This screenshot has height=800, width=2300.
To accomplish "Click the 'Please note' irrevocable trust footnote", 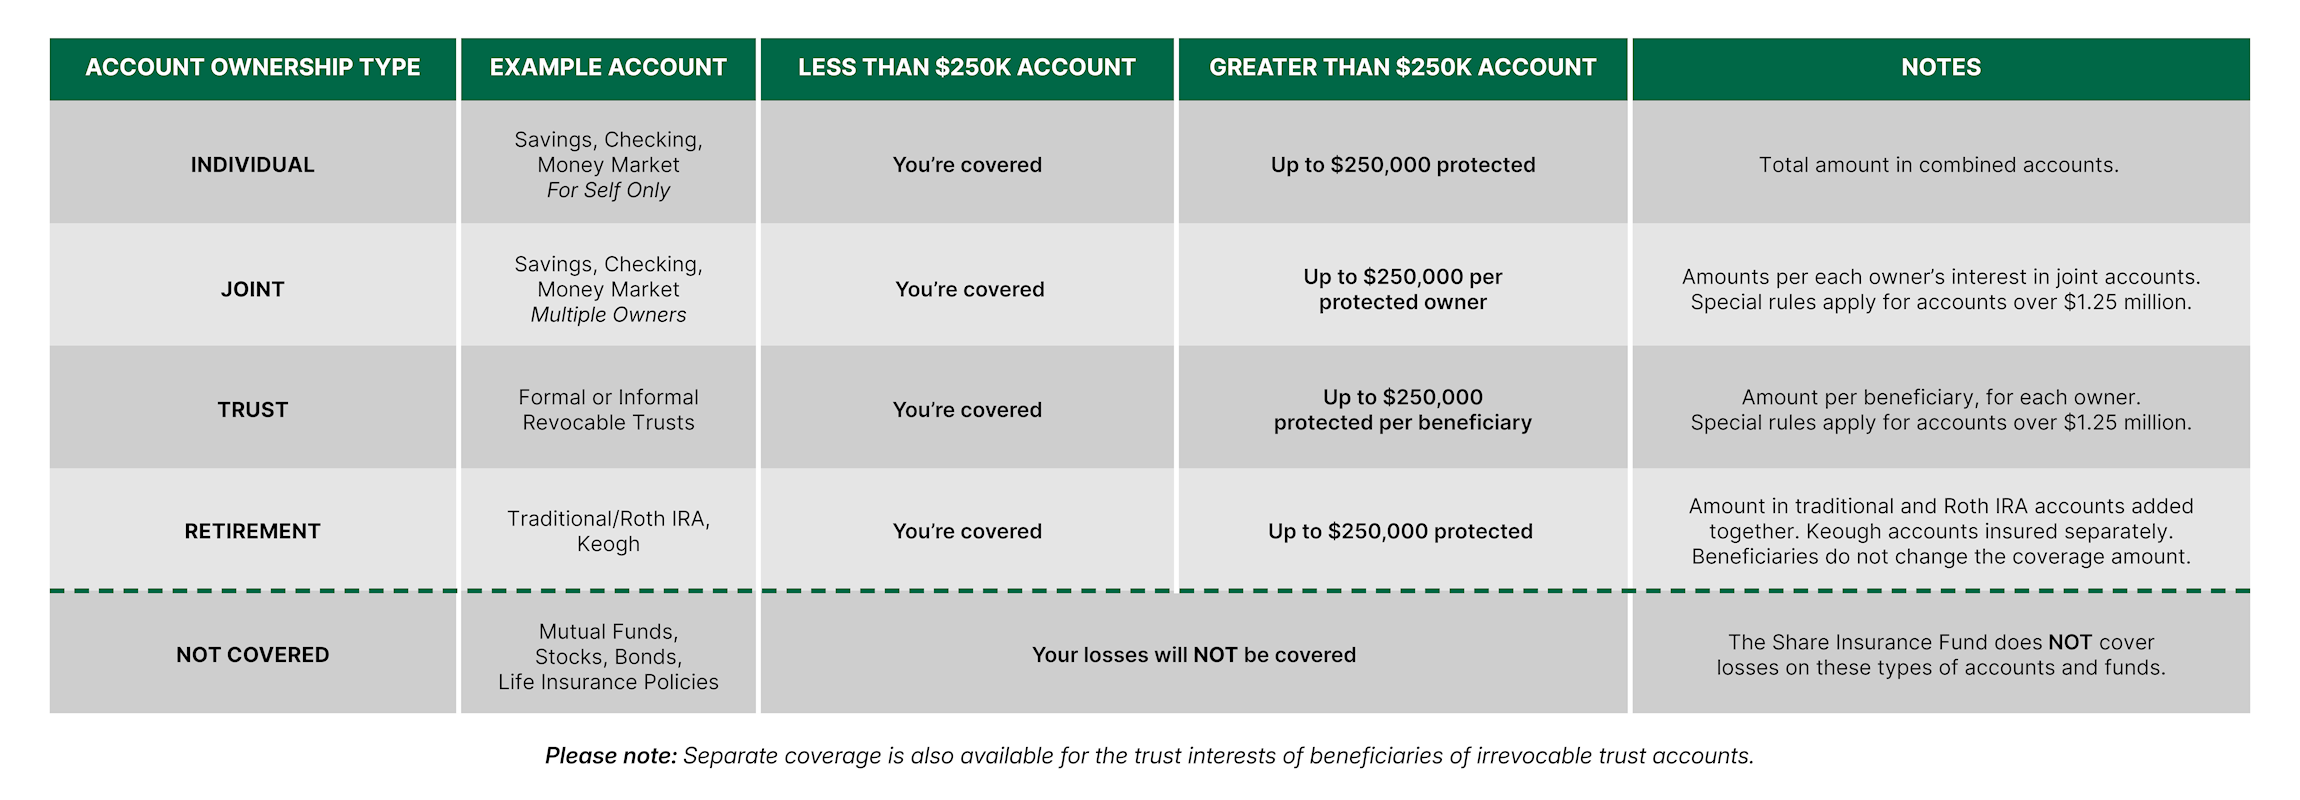I will tap(1149, 756).
